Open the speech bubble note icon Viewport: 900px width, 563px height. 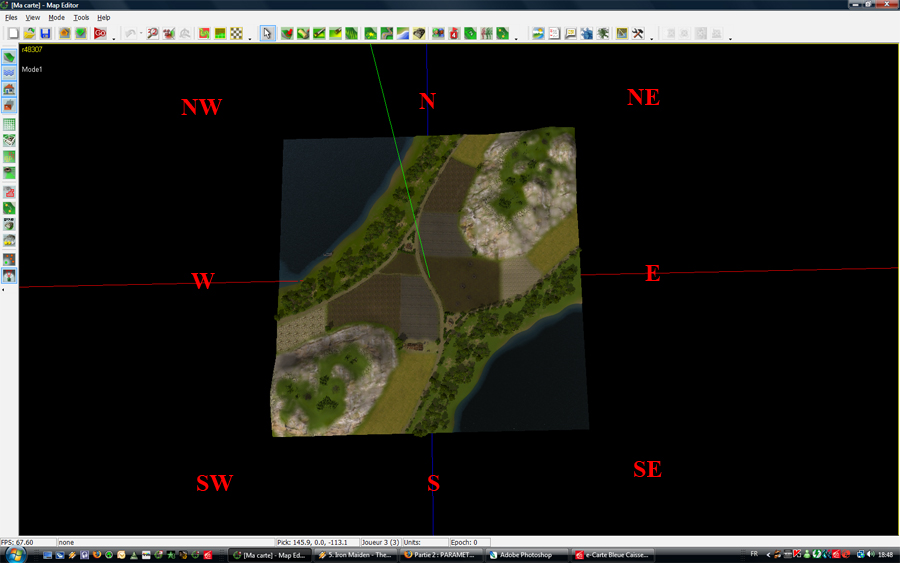coord(570,33)
